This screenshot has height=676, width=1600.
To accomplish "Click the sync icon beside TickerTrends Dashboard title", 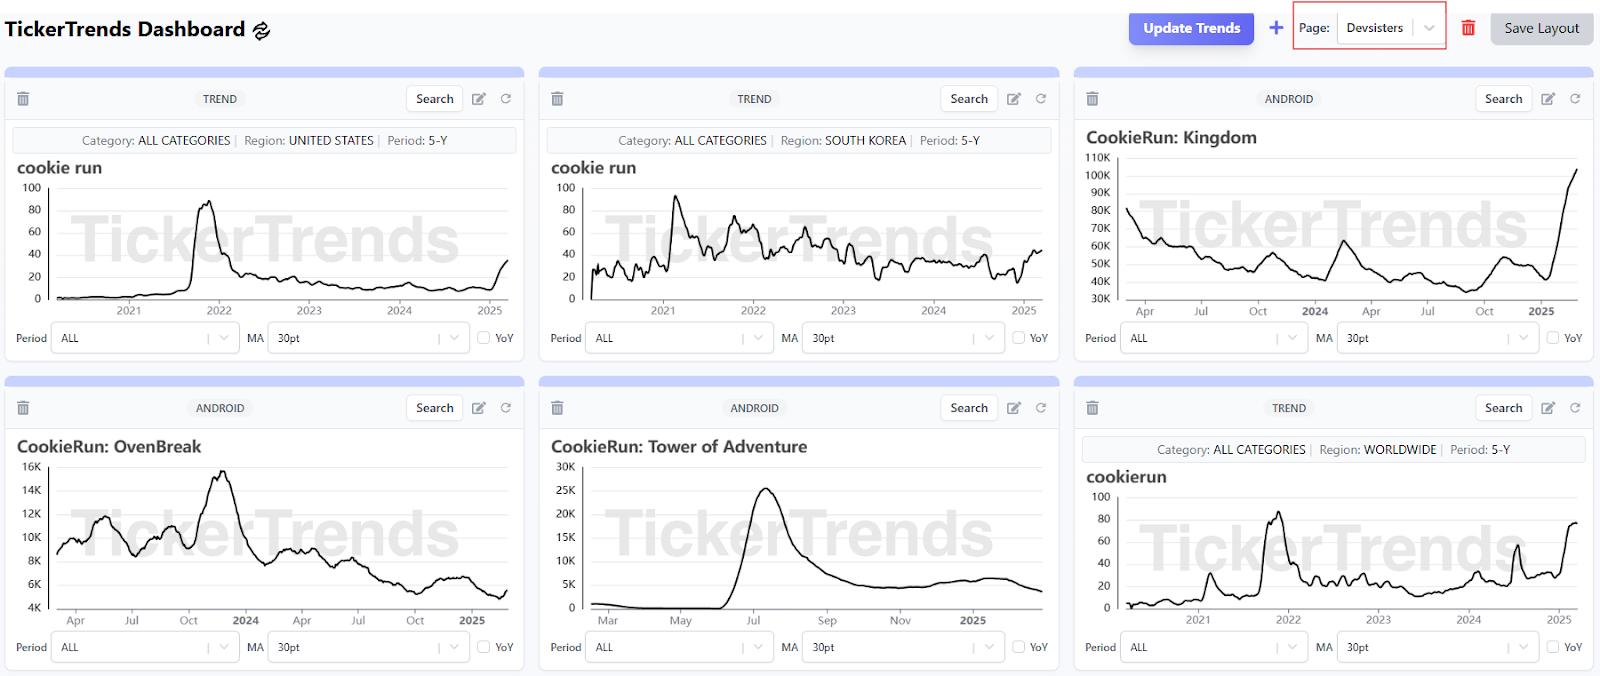I will pos(262,30).
